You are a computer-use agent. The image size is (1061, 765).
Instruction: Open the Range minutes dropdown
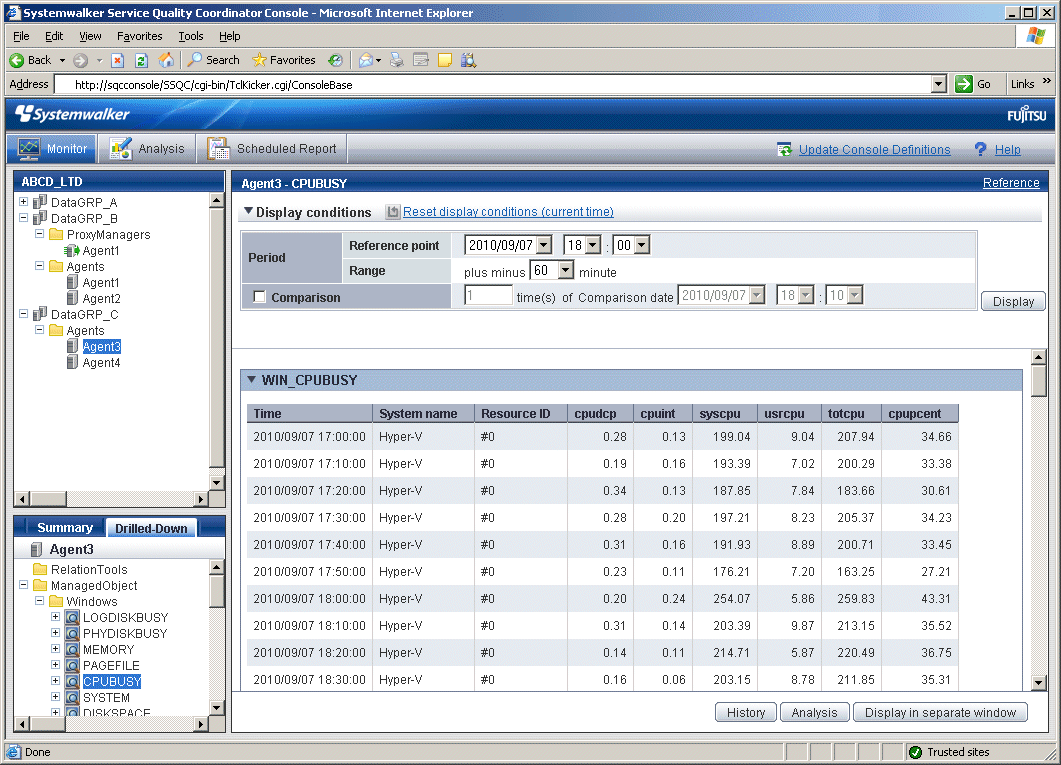pos(565,271)
